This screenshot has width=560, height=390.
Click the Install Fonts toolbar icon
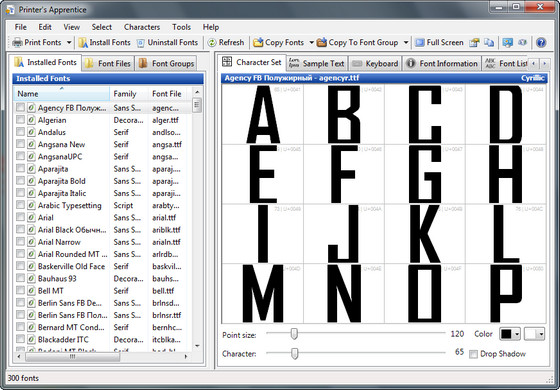(83, 42)
